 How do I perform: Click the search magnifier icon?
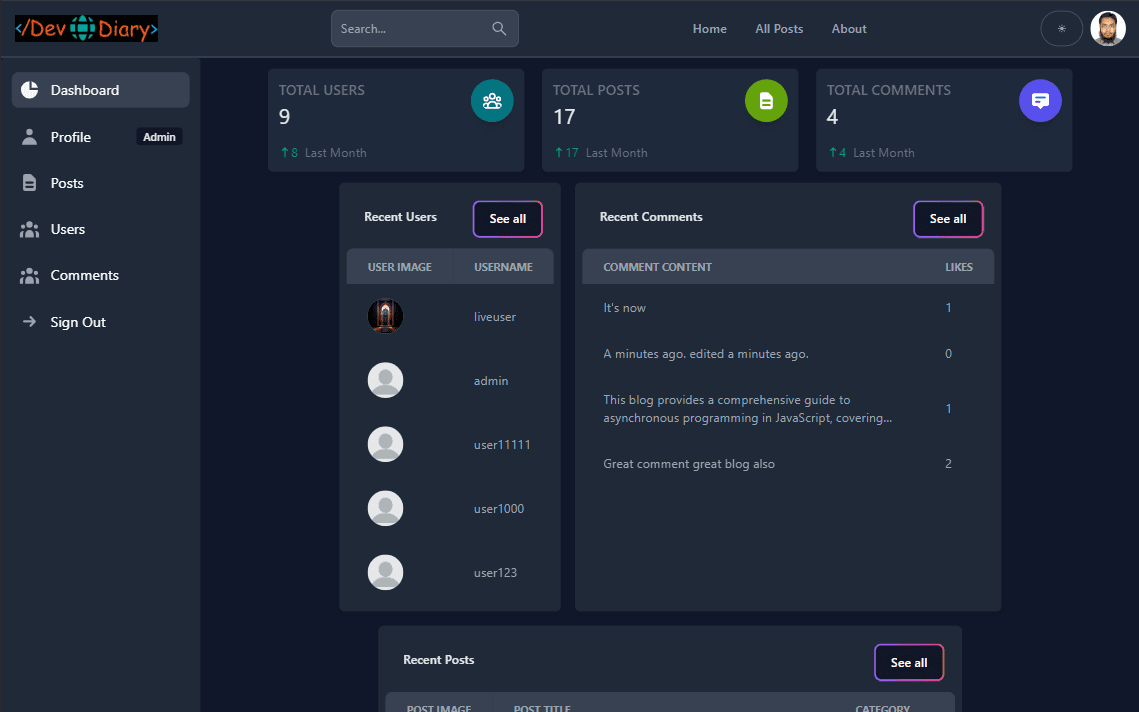499,29
